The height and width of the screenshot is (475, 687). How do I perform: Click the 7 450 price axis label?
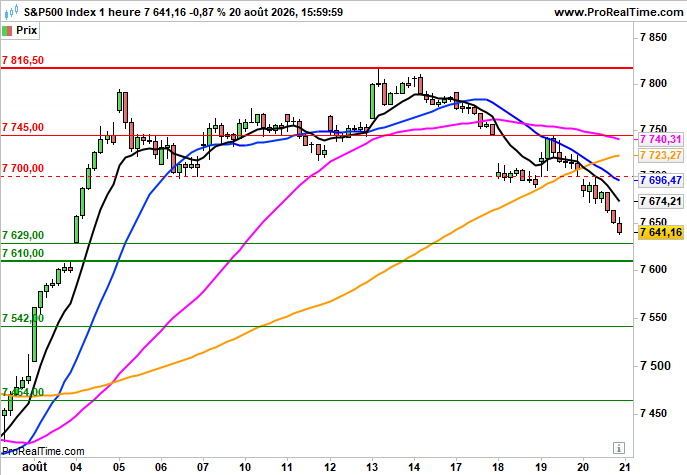[653, 413]
